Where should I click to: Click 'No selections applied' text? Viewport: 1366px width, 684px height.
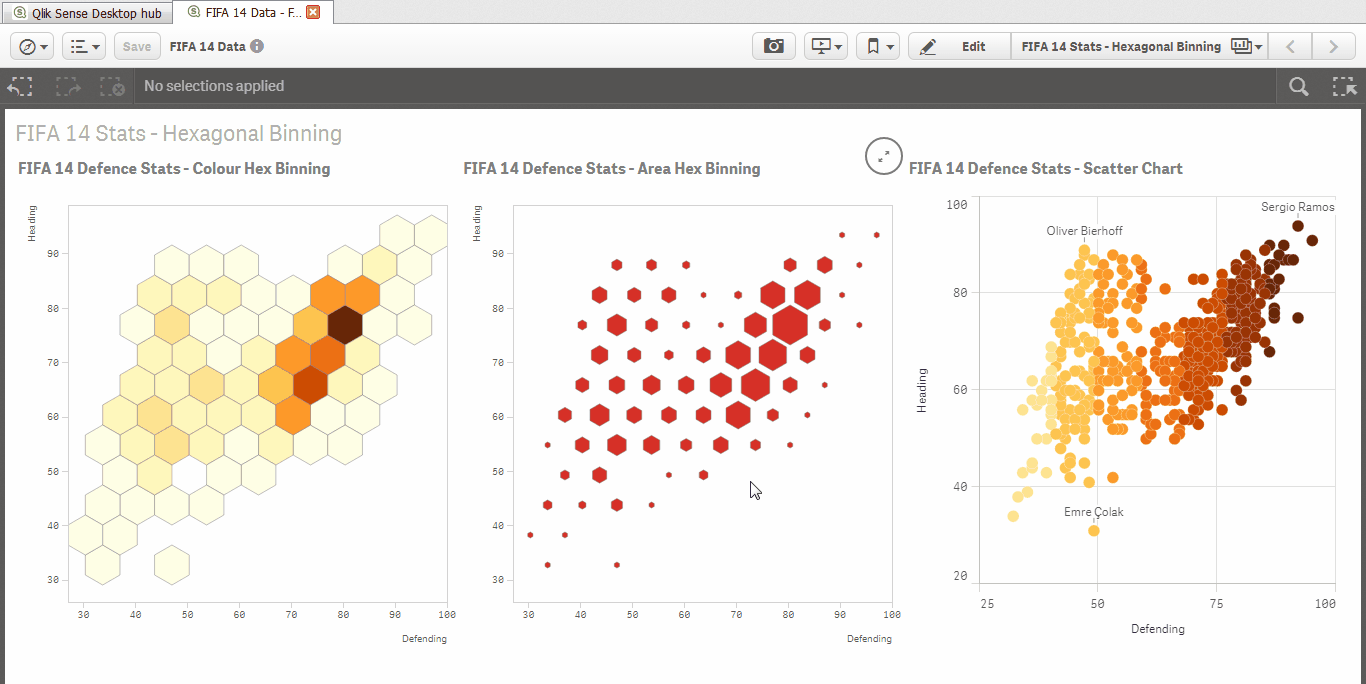[x=214, y=86]
